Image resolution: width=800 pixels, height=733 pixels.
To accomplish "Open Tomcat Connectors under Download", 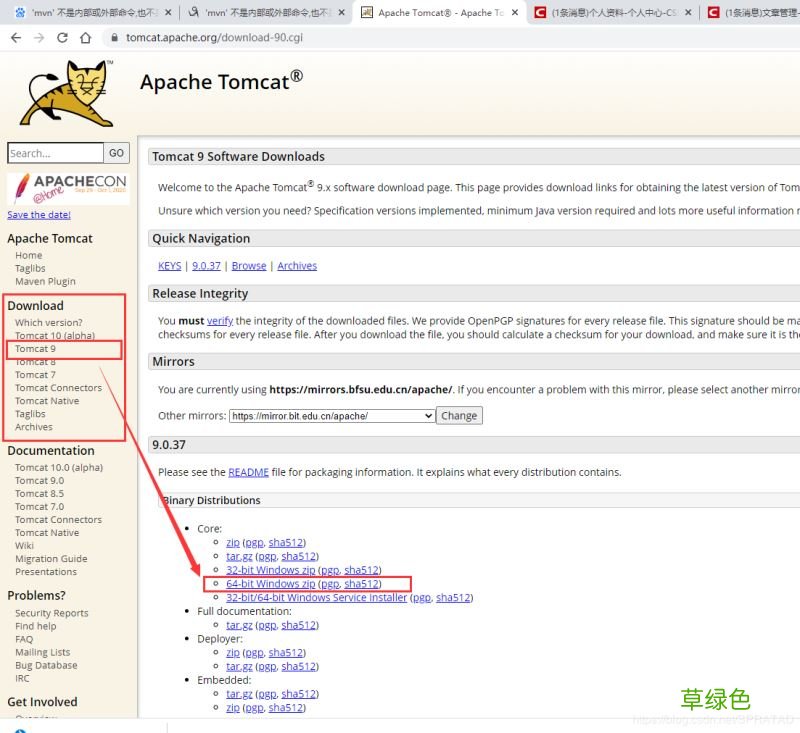I will (x=58, y=388).
